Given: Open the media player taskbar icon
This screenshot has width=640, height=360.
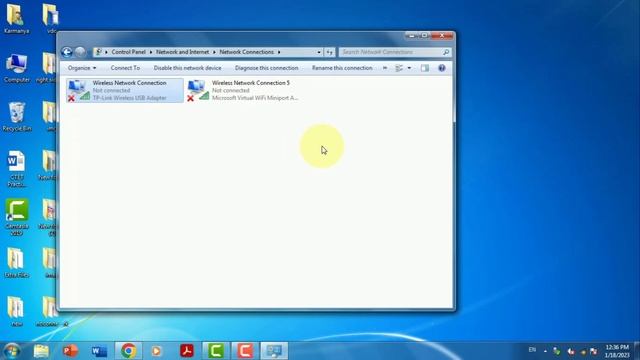Looking at the screenshot, I should pos(157,351).
